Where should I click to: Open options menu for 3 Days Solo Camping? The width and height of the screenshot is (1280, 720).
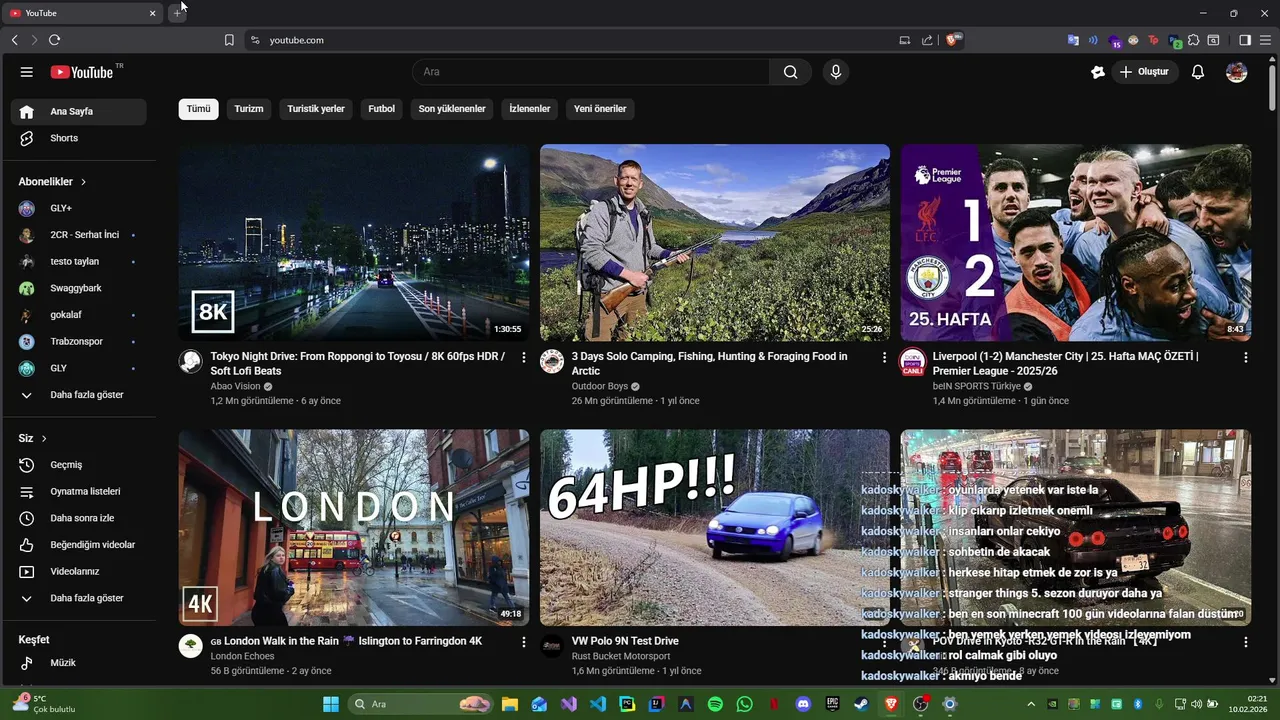(x=884, y=357)
